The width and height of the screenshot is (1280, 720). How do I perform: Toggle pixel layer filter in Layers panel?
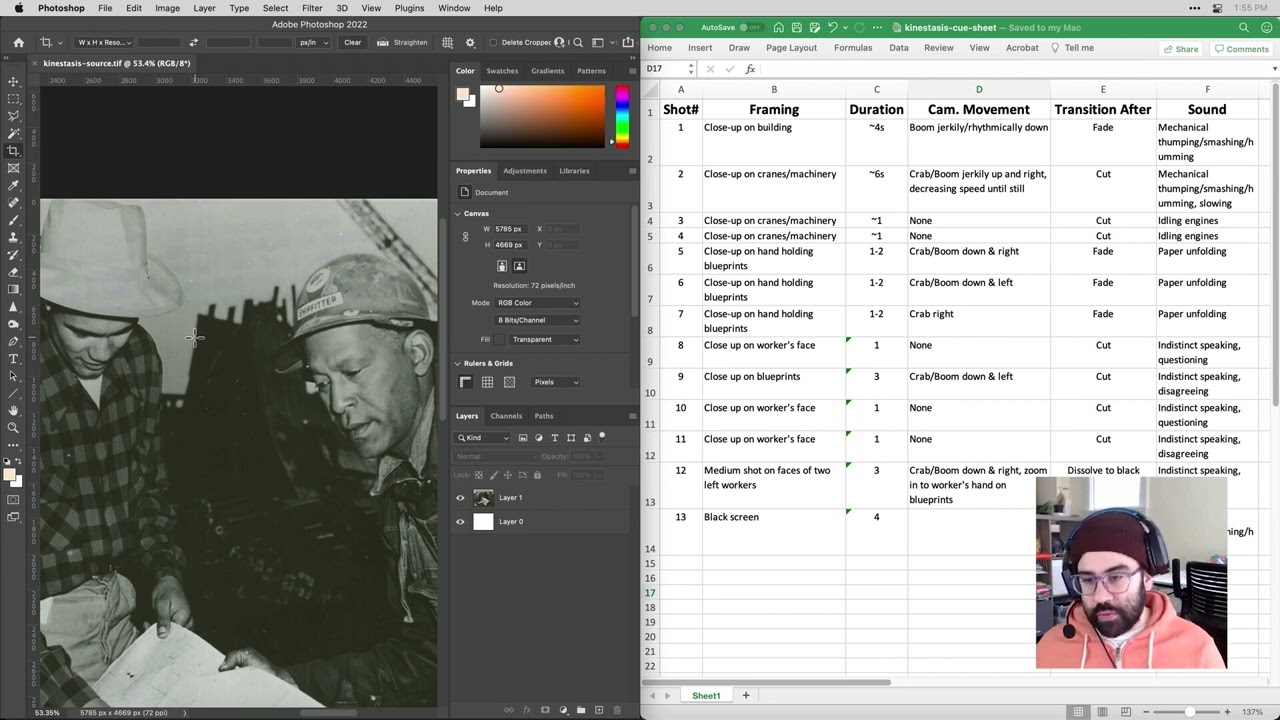tap(523, 438)
